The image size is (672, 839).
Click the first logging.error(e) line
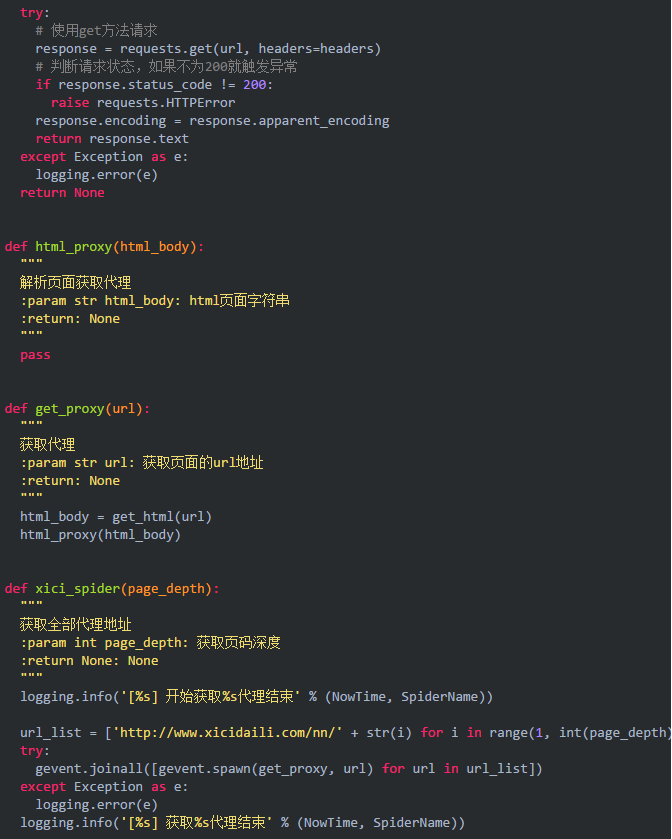pyautogui.click(x=96, y=175)
